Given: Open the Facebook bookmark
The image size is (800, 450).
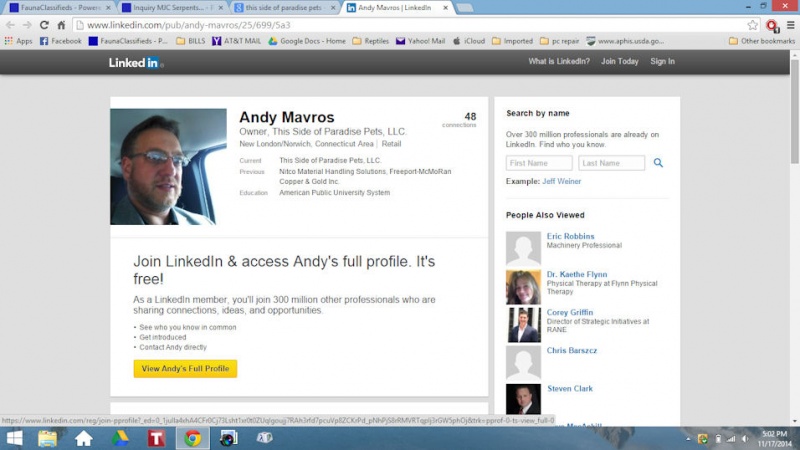Looking at the screenshot, I should point(61,41).
